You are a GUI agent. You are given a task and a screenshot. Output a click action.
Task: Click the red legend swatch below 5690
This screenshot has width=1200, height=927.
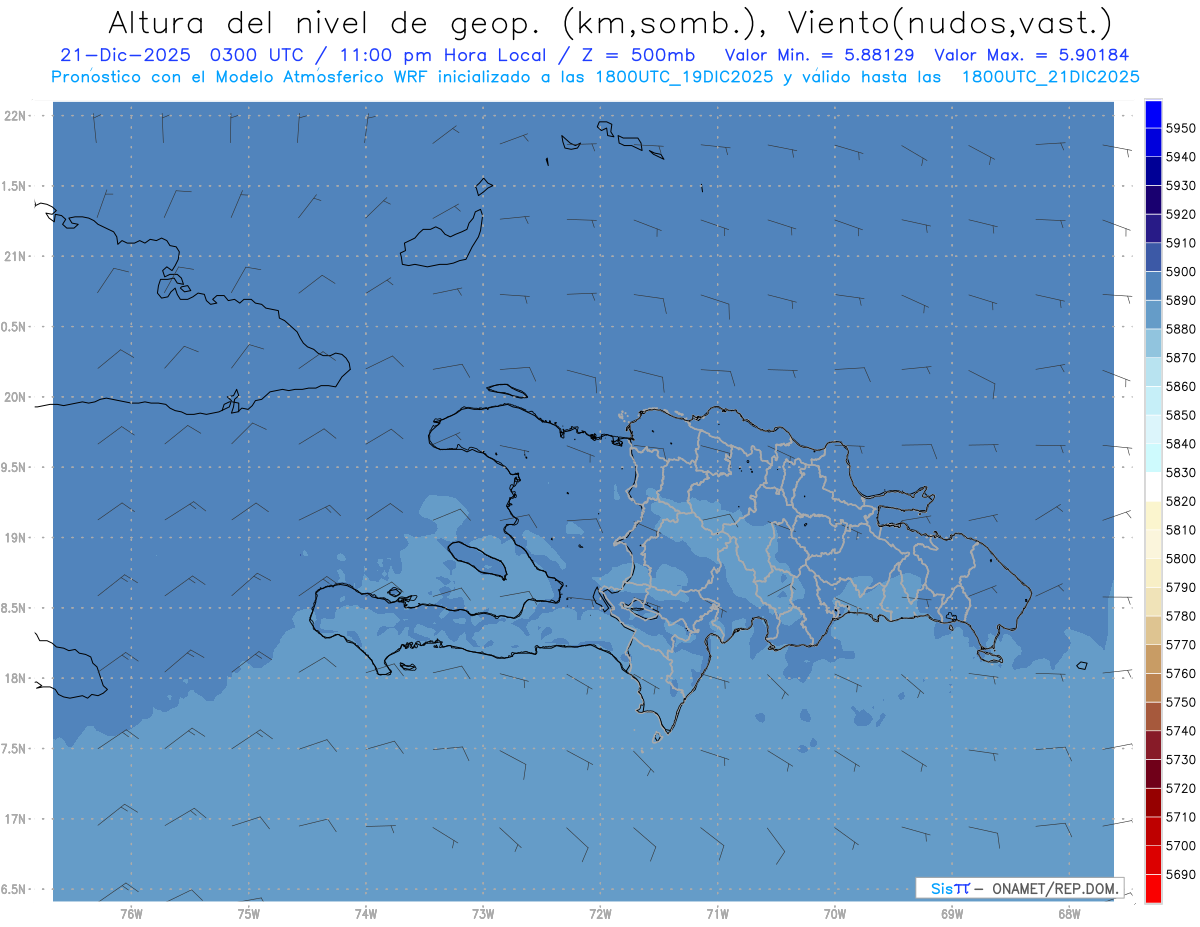(1153, 888)
